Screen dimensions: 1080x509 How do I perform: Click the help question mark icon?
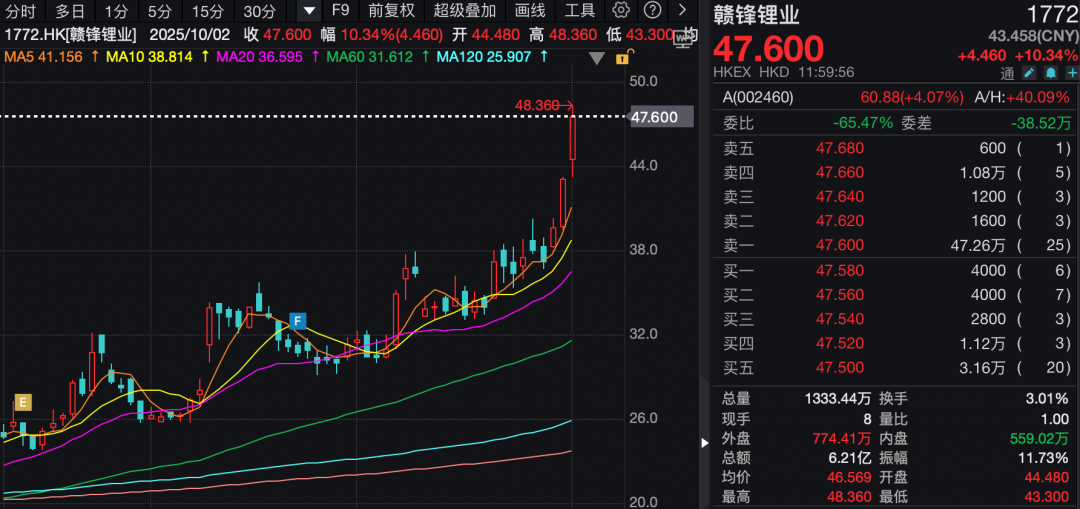652,11
